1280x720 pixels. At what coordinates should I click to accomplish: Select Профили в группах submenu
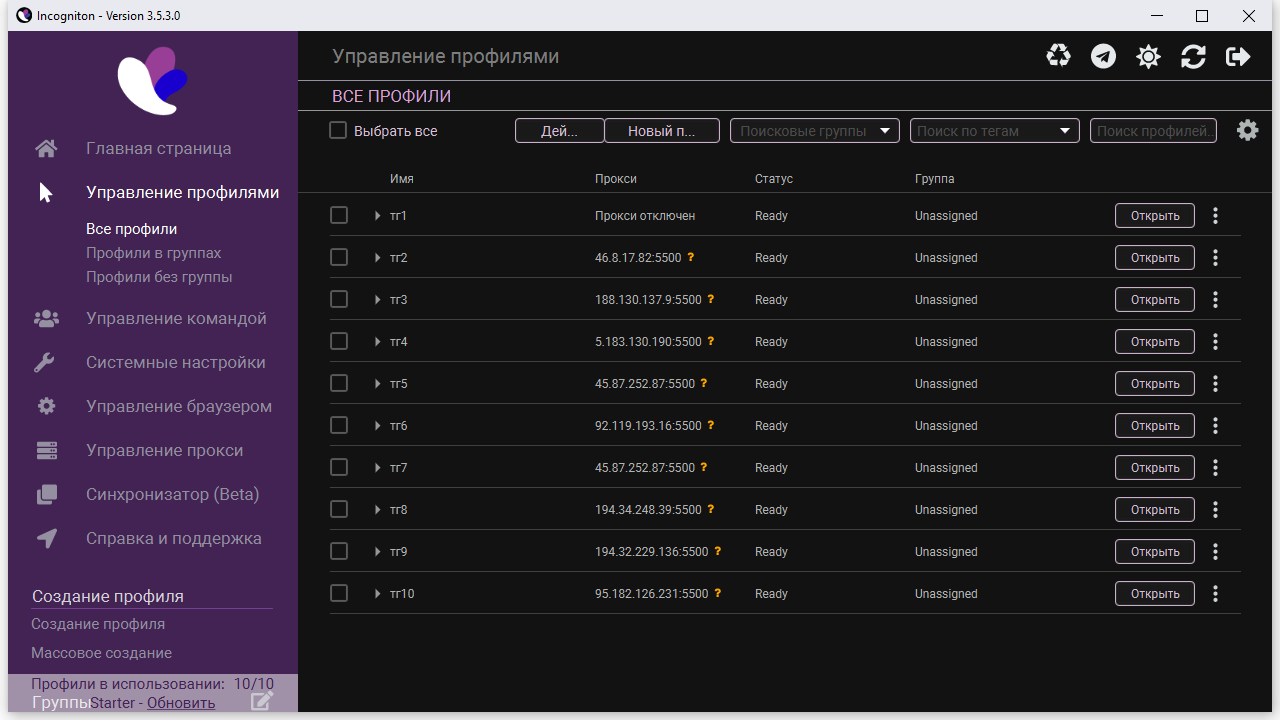pyautogui.click(x=154, y=253)
